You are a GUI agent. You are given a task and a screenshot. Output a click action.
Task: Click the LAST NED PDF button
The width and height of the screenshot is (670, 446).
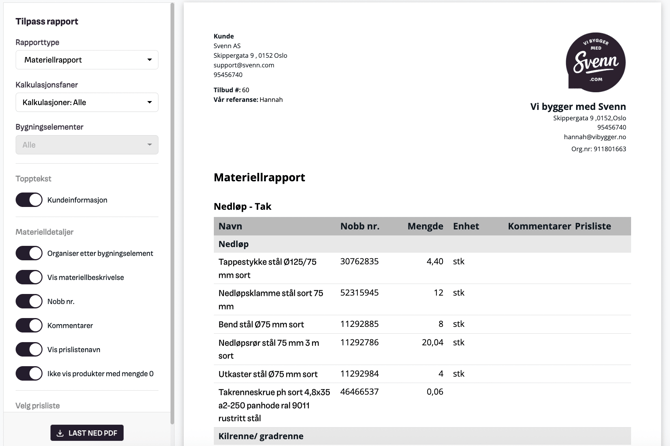[x=87, y=433]
